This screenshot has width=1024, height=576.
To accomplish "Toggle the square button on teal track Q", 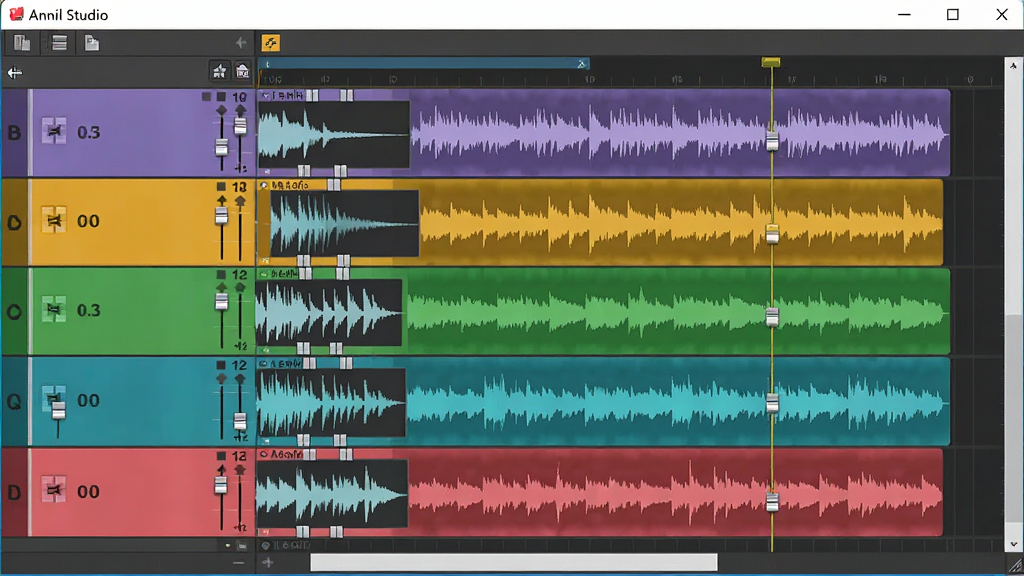I will (221, 364).
